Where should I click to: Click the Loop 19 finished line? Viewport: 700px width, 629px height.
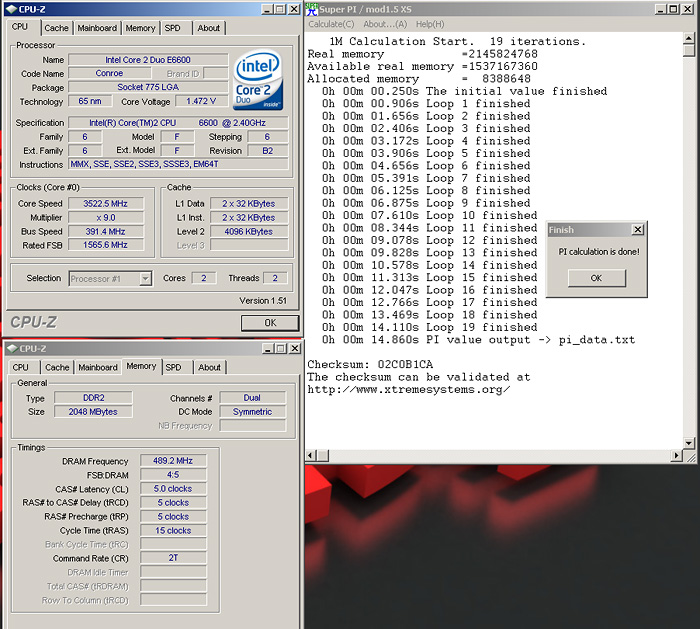(429, 327)
